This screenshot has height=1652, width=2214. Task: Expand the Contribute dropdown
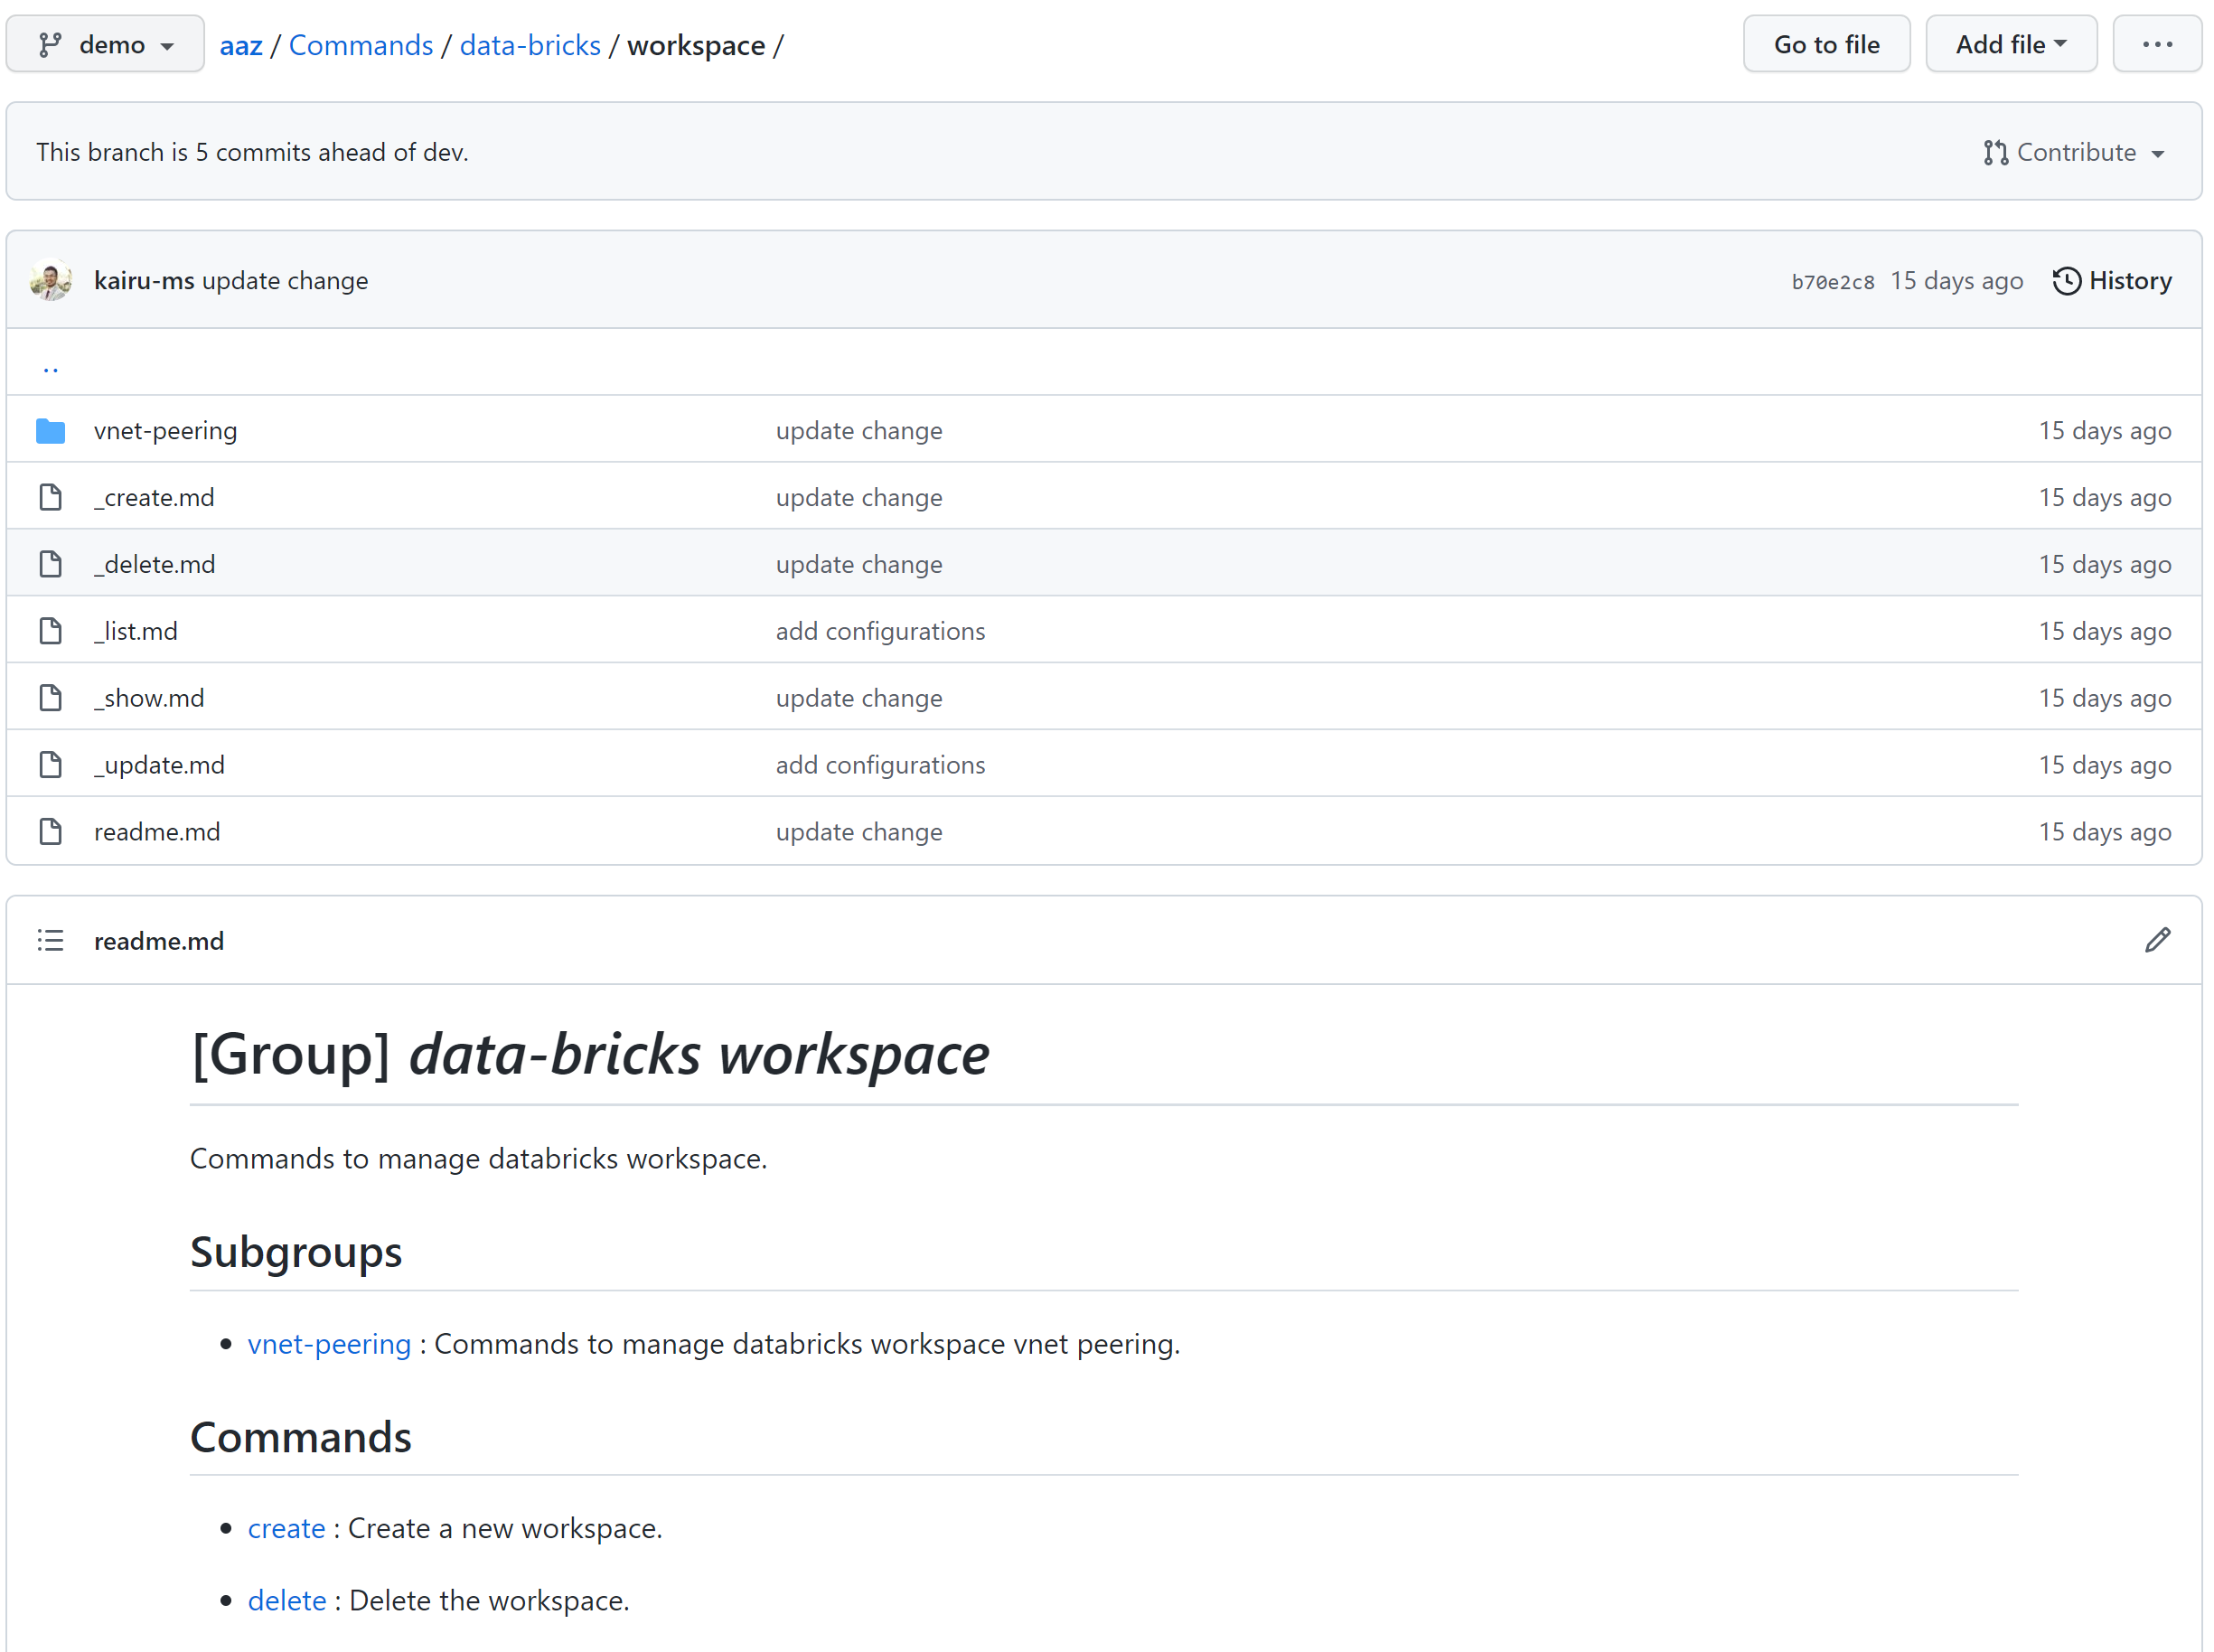click(x=2075, y=152)
